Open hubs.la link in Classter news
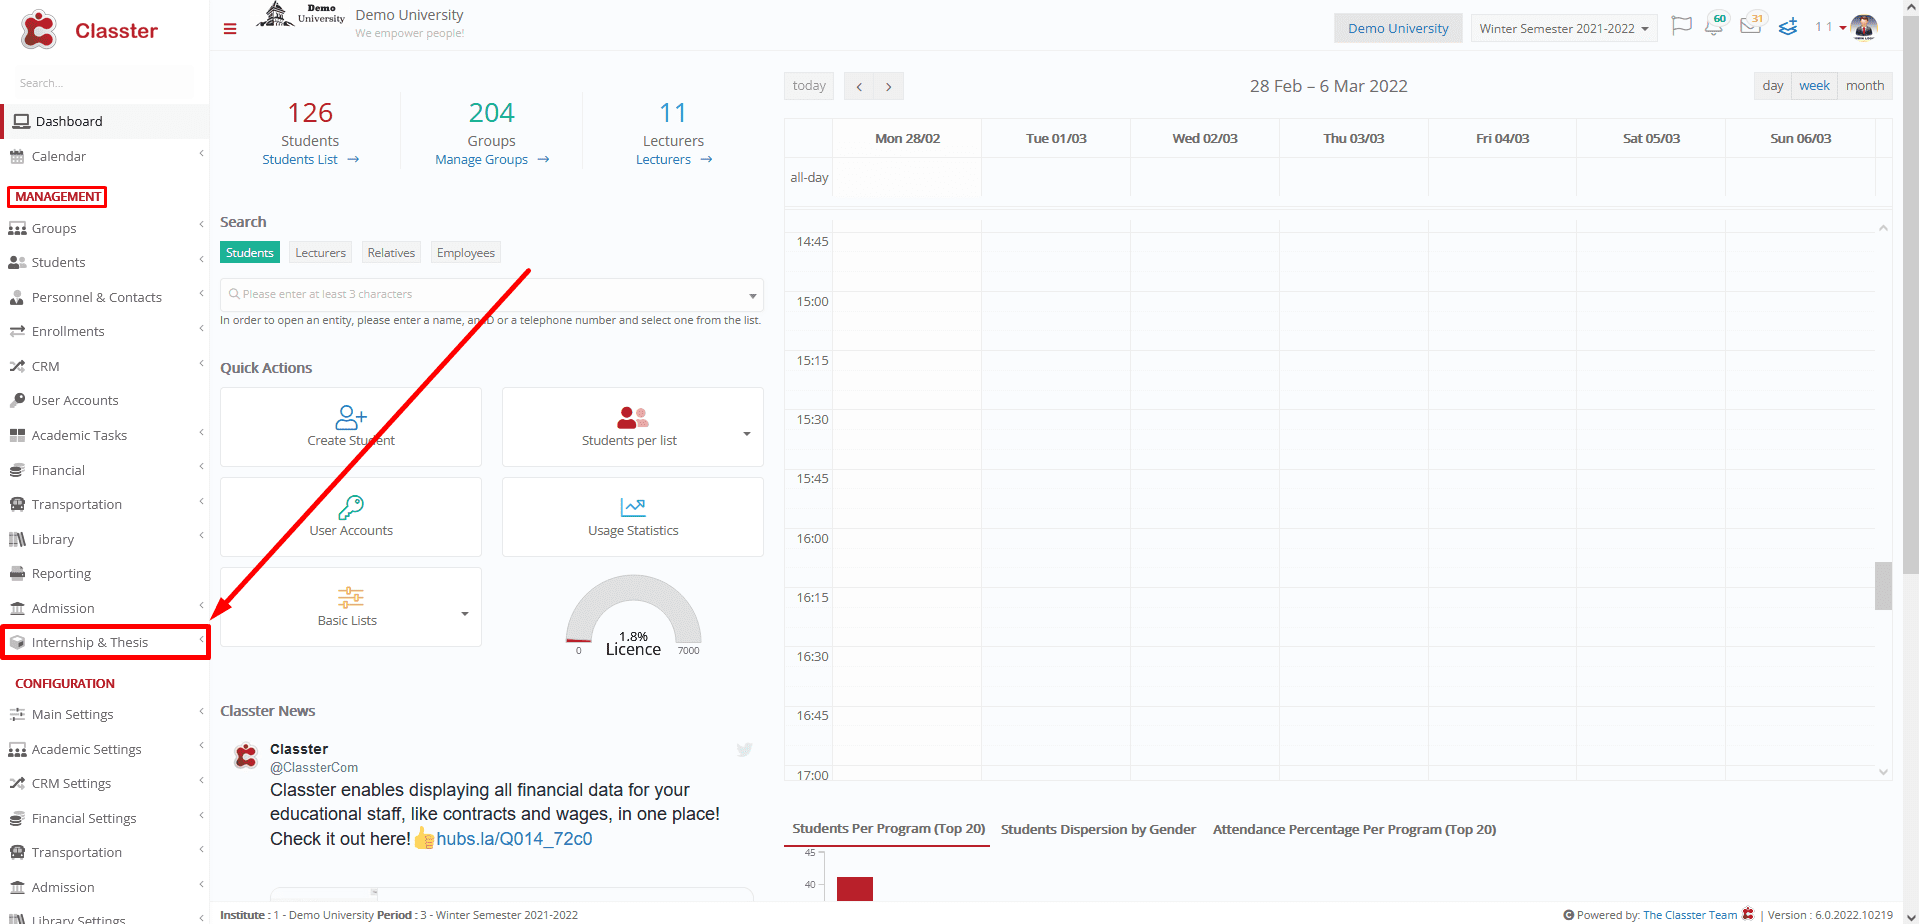This screenshot has height=924, width=1919. pyautogui.click(x=514, y=839)
